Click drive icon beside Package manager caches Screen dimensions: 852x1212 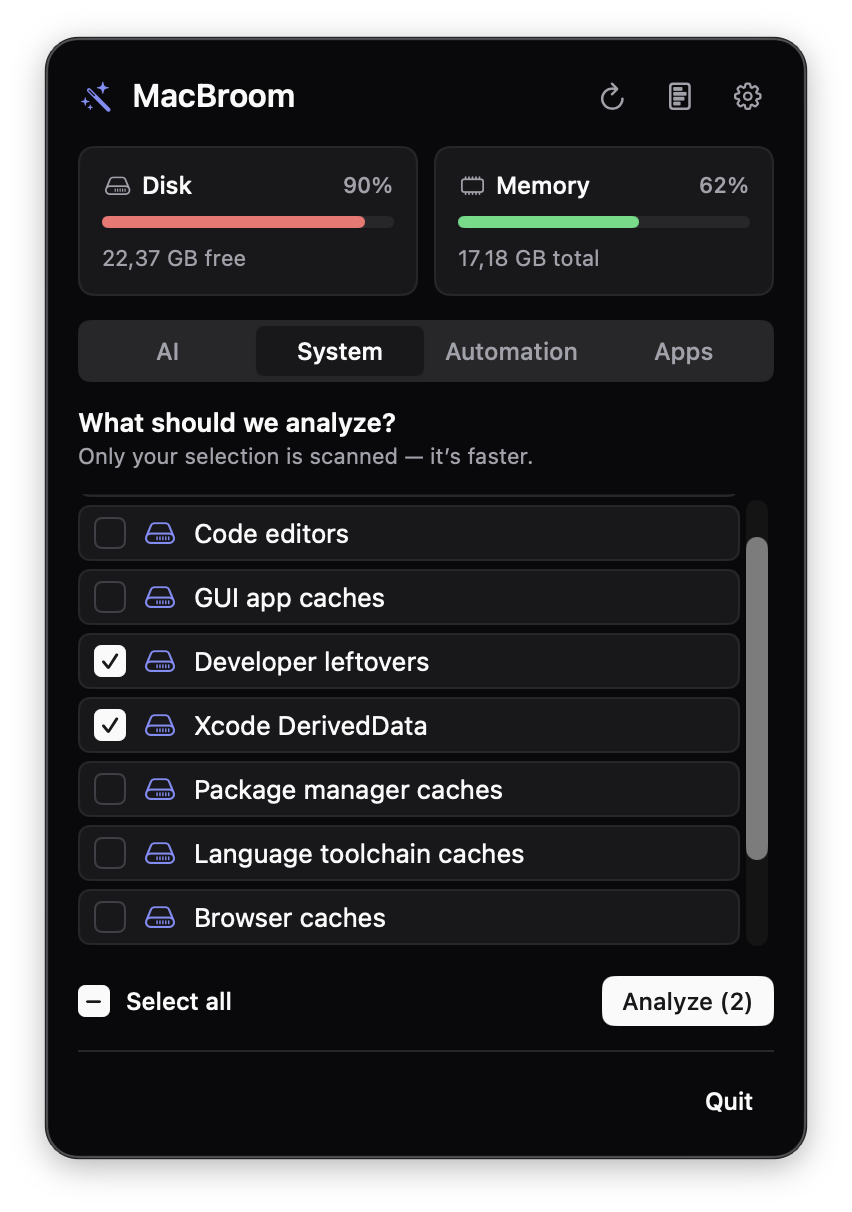coord(160,790)
